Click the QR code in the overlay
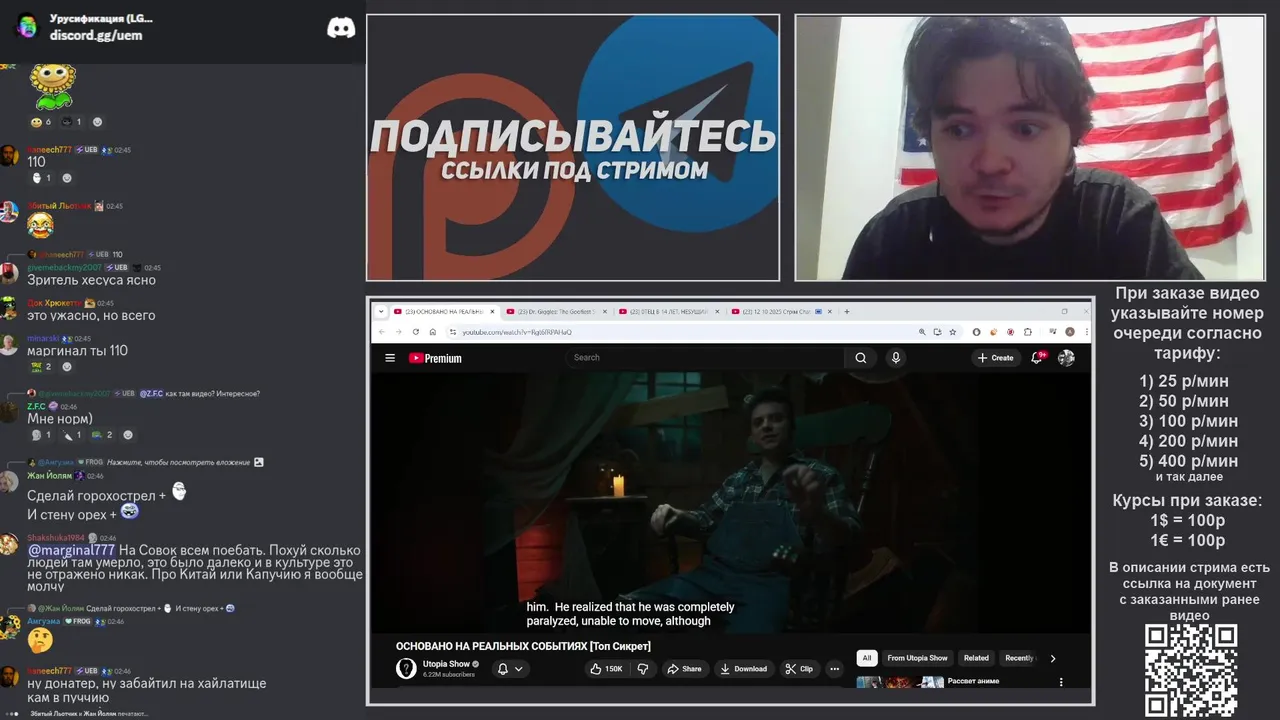This screenshot has width=1280, height=720. click(x=1191, y=671)
